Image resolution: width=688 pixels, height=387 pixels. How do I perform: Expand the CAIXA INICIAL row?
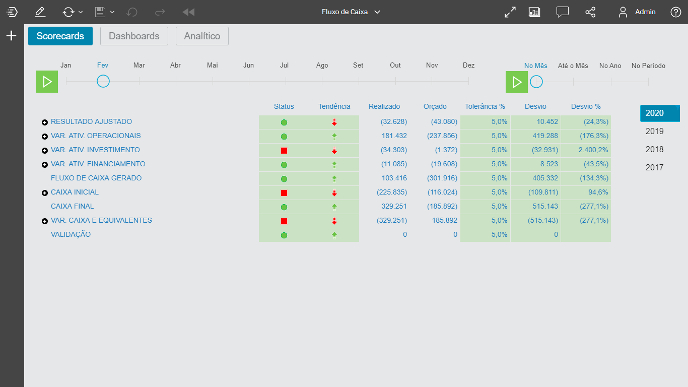point(45,193)
